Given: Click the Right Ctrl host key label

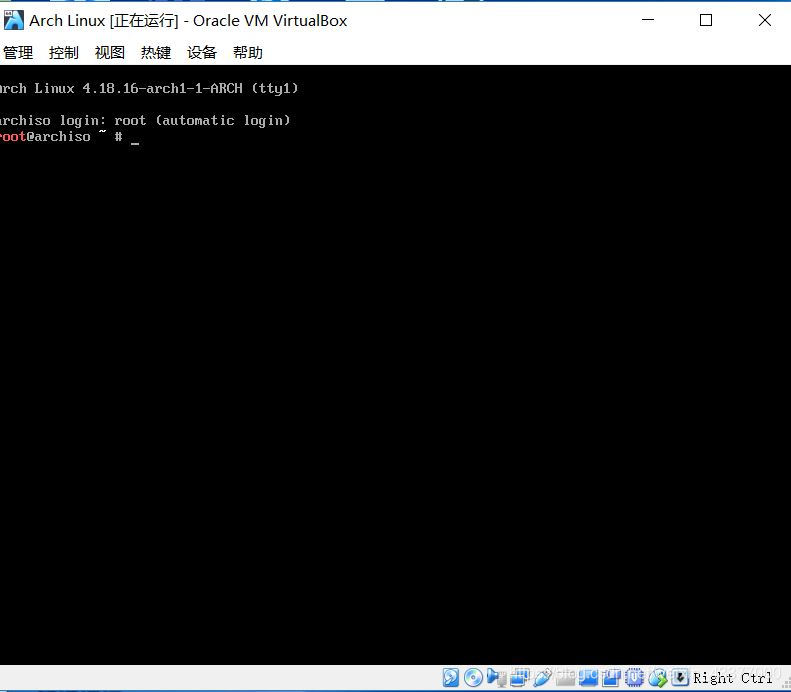Looking at the screenshot, I should click(x=732, y=678).
